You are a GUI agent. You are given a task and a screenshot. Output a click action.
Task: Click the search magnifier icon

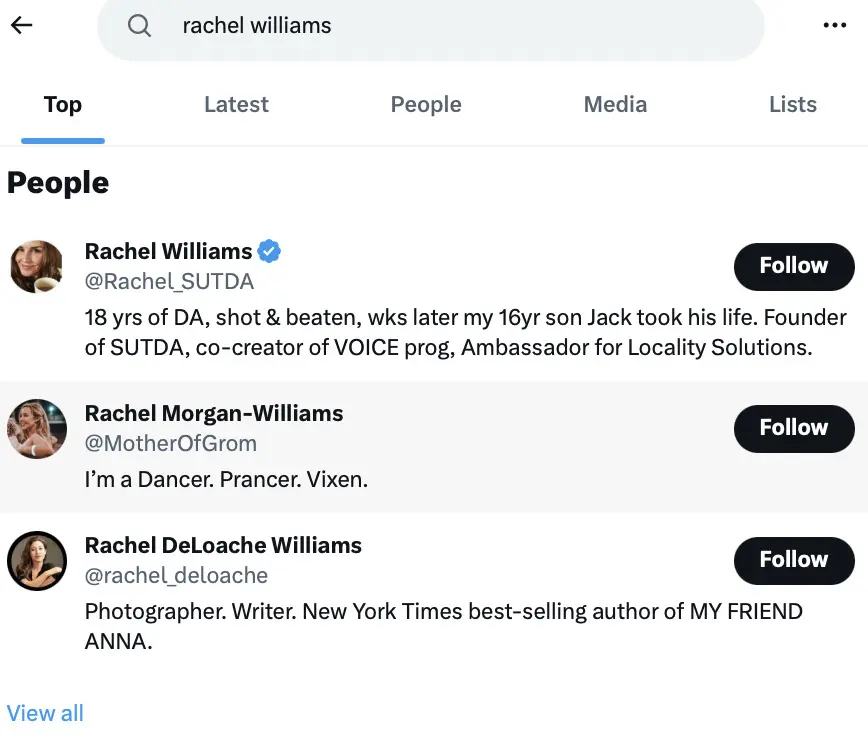139,26
